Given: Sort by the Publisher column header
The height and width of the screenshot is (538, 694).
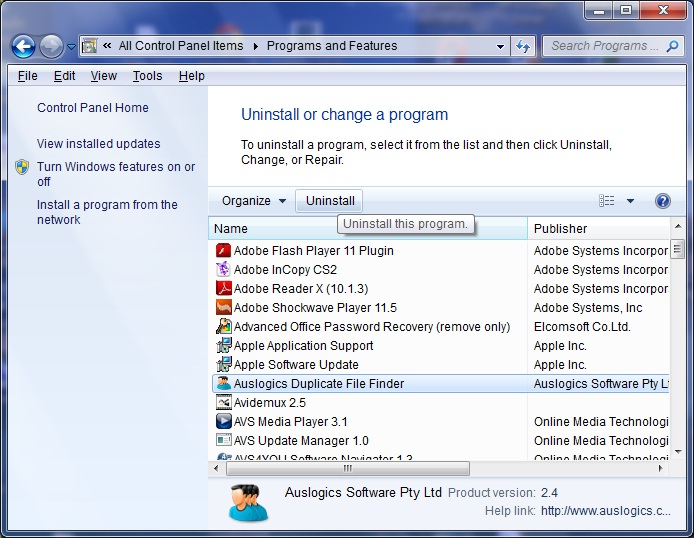Looking at the screenshot, I should point(598,229).
